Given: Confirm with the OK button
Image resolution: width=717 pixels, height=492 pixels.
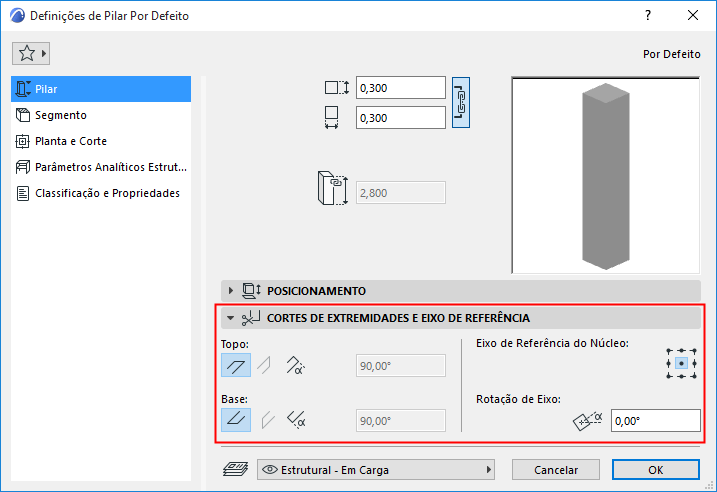Looking at the screenshot, I should (x=656, y=470).
